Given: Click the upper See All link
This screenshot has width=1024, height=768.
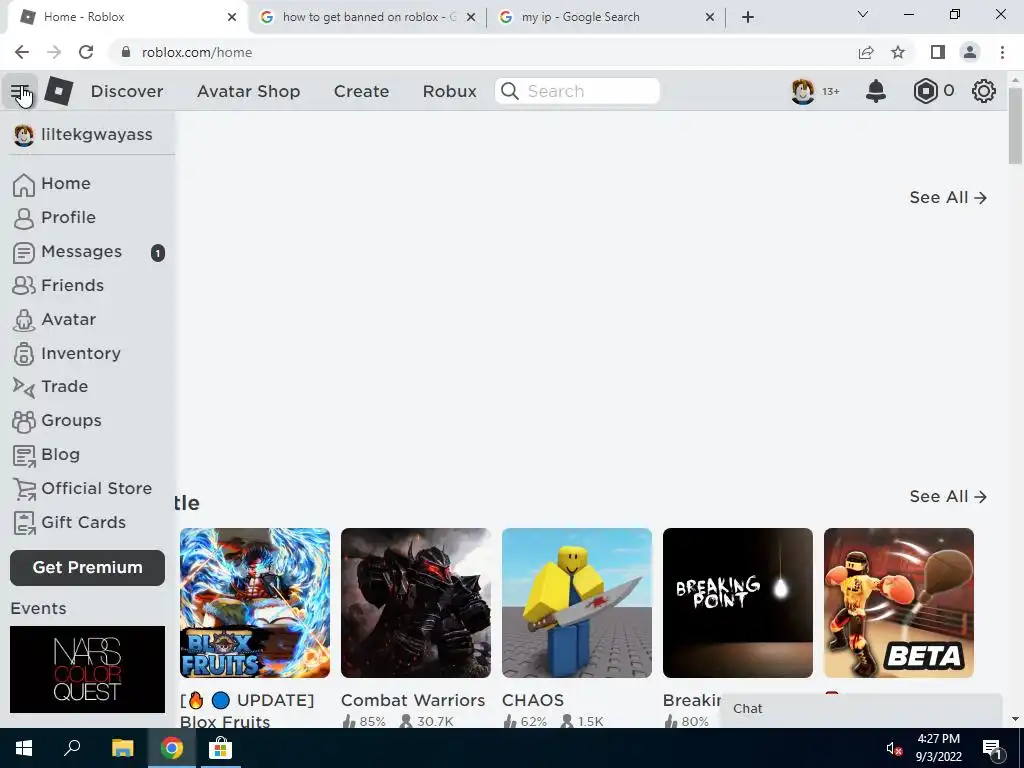Looking at the screenshot, I should (948, 197).
